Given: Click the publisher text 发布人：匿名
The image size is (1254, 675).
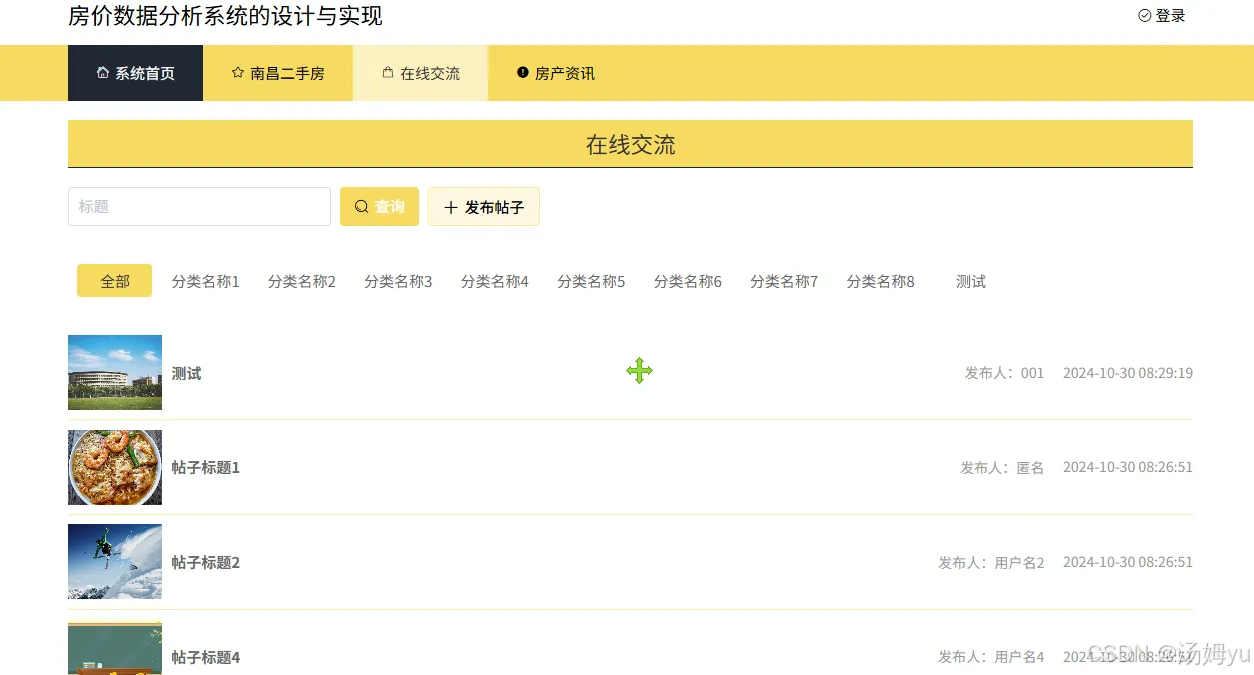Looking at the screenshot, I should tap(1002, 467).
